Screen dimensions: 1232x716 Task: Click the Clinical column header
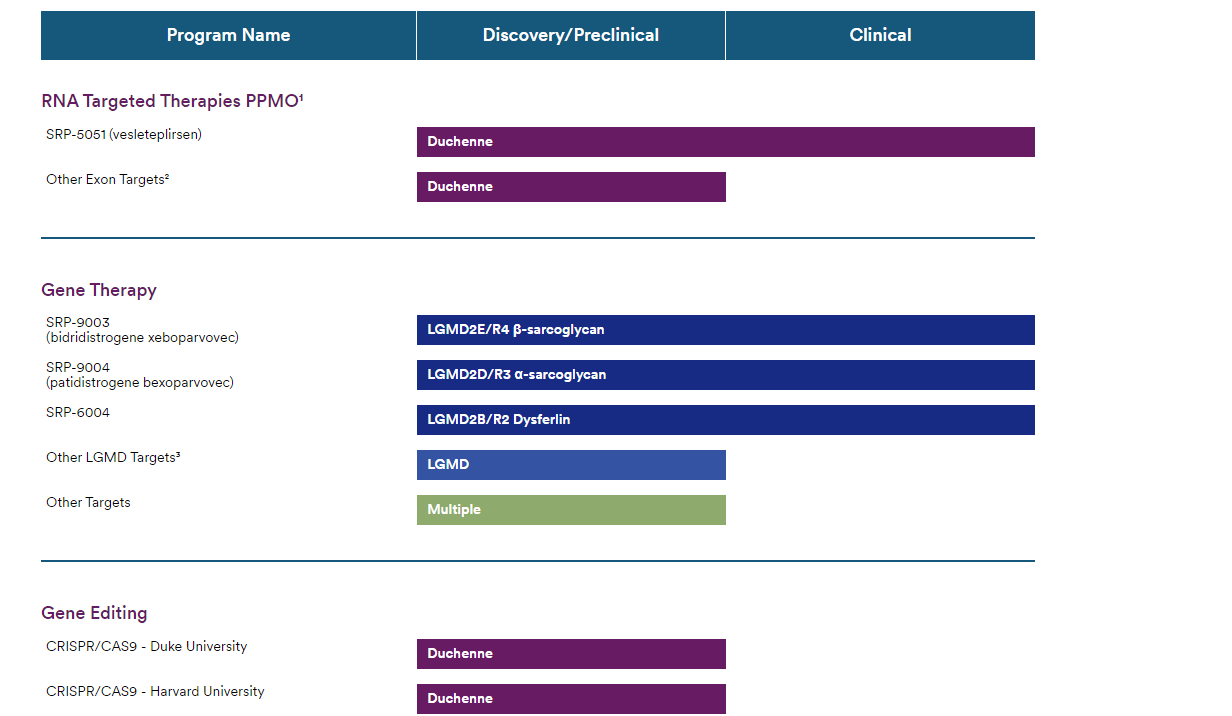pyautogui.click(x=880, y=35)
